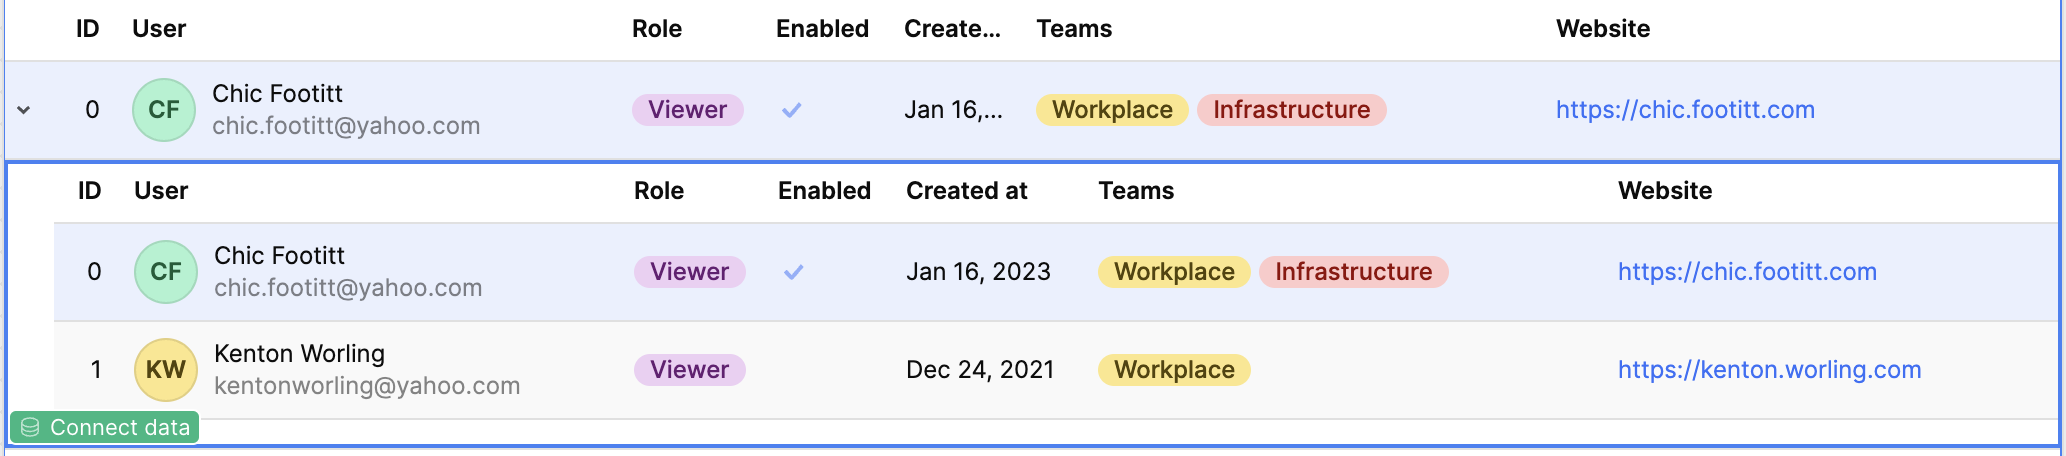Click the KW avatar for Kenton Worling
This screenshot has width=2066, height=456.
(x=166, y=370)
